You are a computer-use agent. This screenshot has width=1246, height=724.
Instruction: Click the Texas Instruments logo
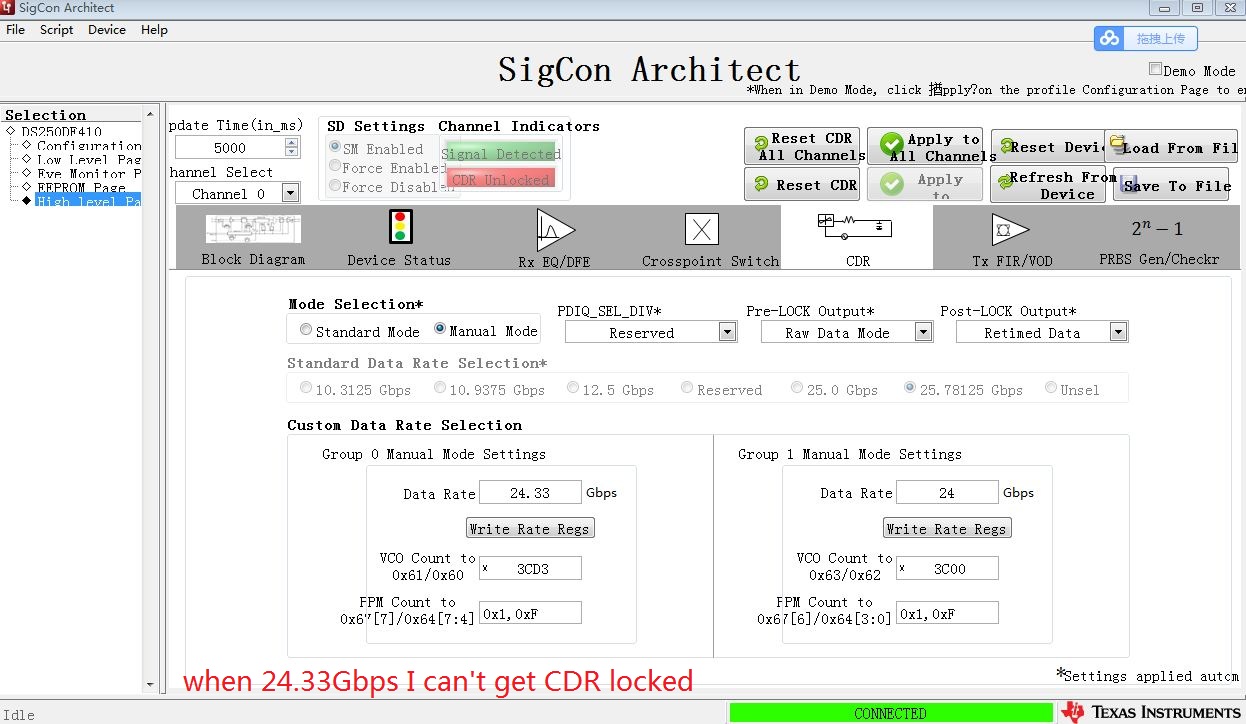pyautogui.click(x=1151, y=712)
